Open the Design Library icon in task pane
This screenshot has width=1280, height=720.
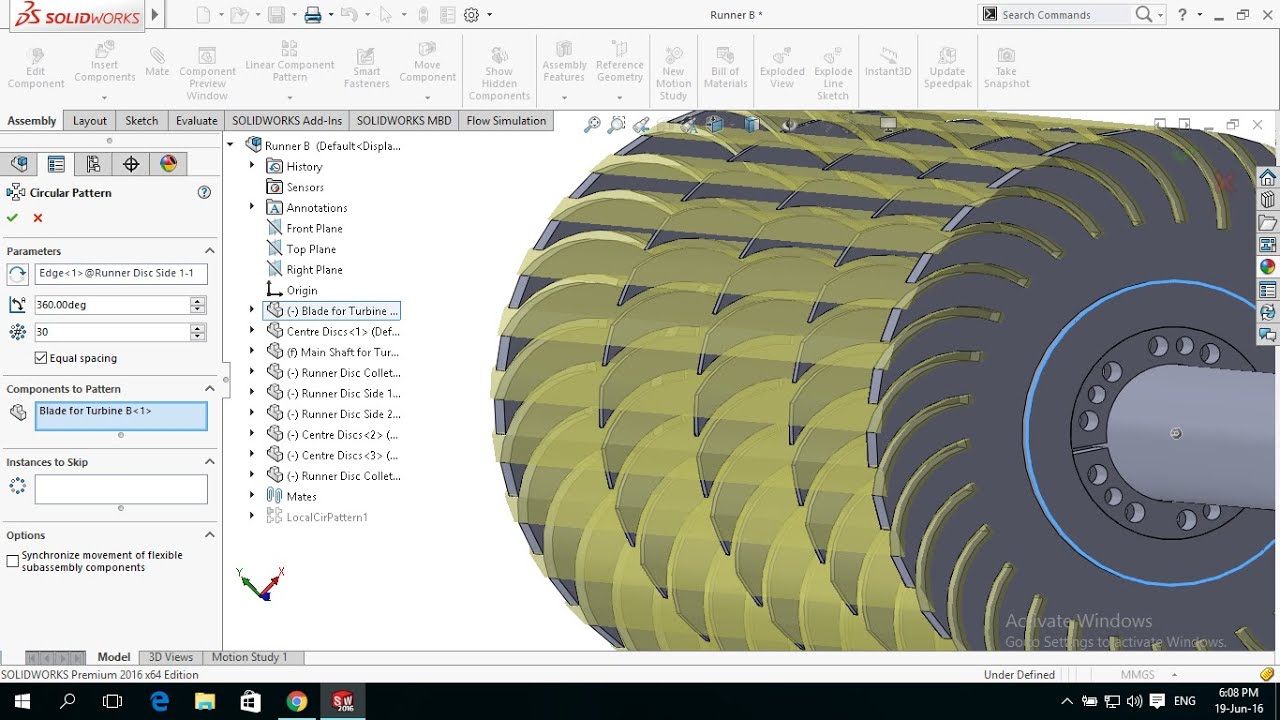coord(1267,200)
